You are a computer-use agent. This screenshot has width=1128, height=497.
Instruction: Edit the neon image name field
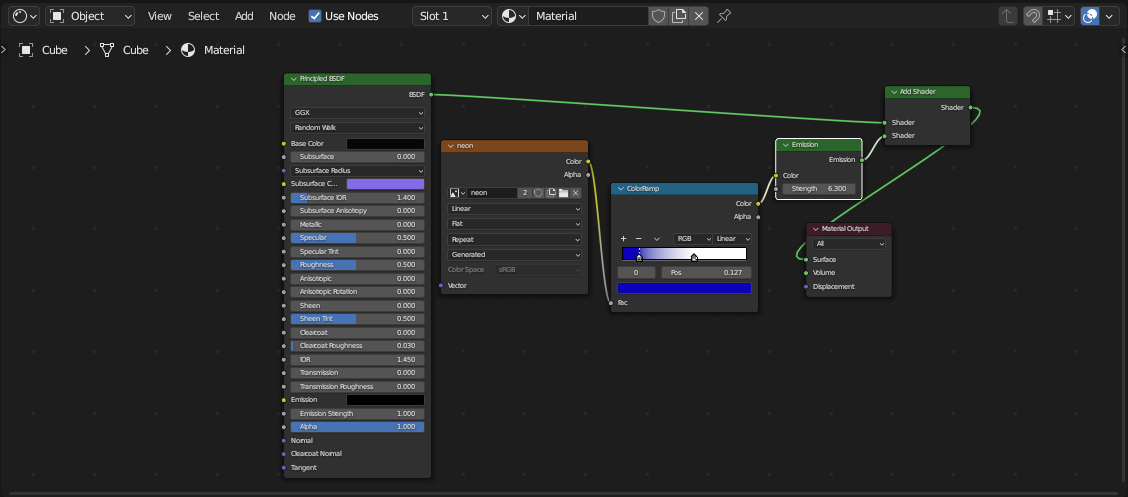[493, 193]
